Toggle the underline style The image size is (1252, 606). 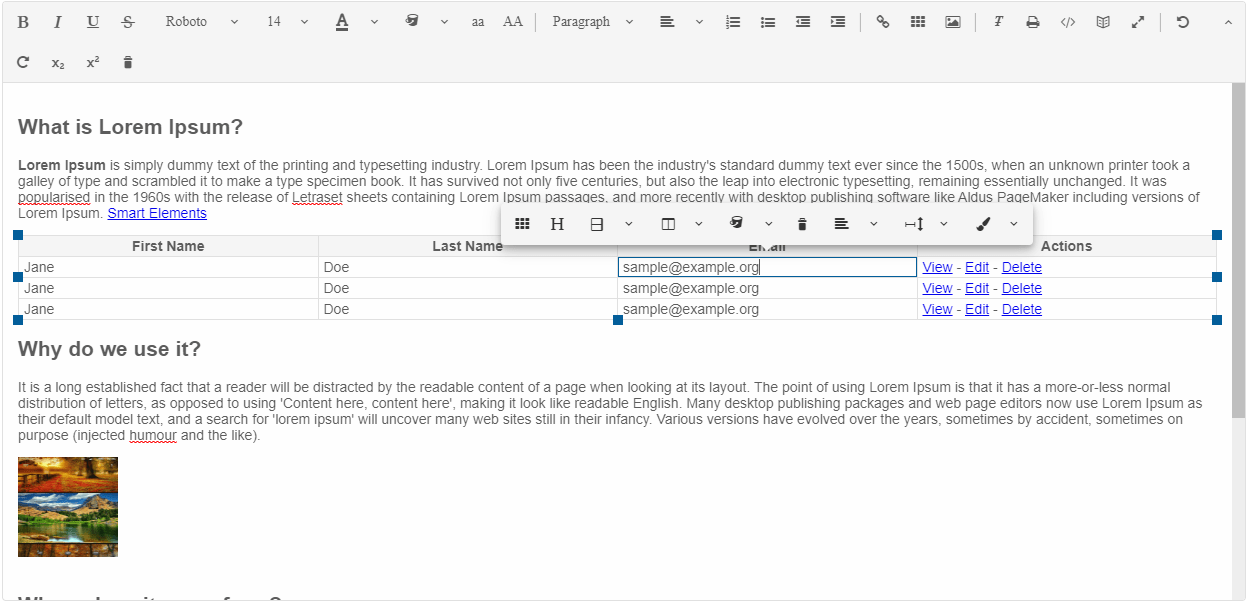click(92, 21)
